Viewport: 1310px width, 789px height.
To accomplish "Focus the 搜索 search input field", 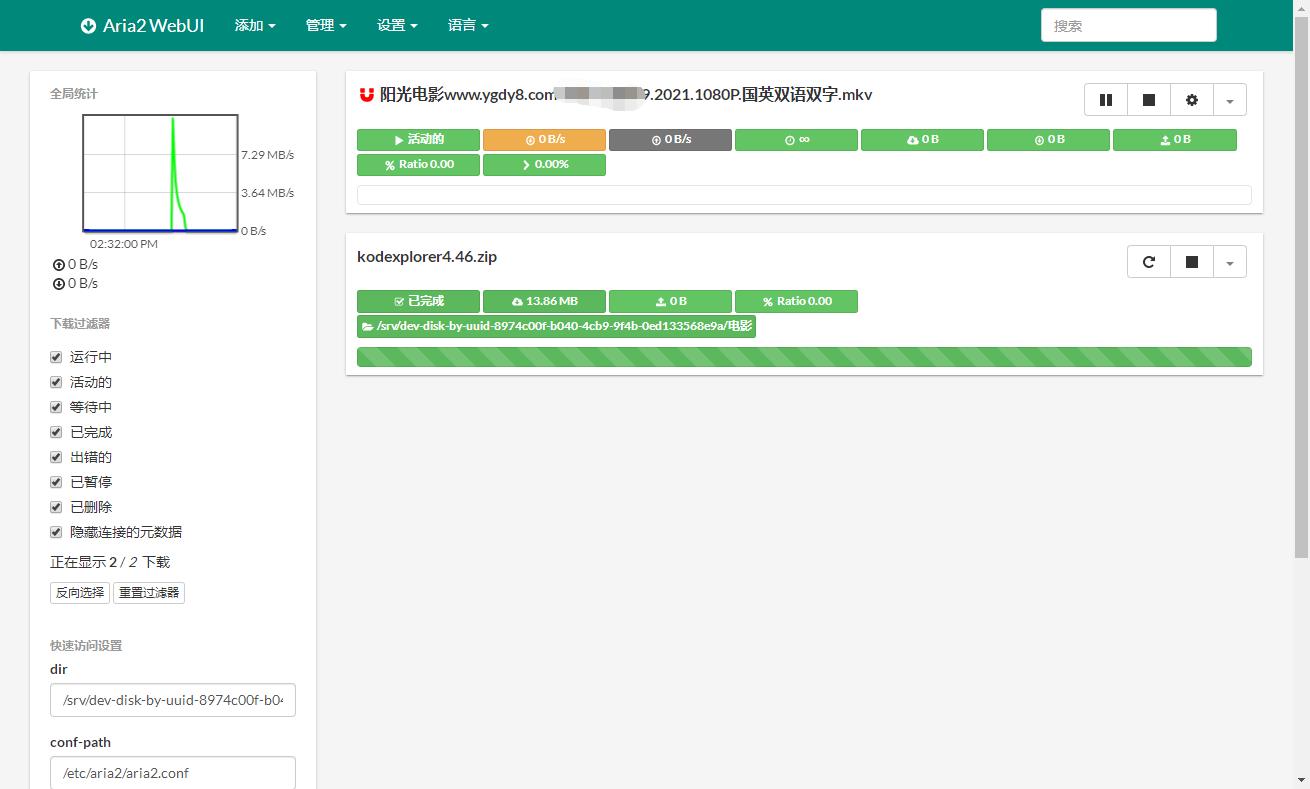I will [x=1128, y=26].
